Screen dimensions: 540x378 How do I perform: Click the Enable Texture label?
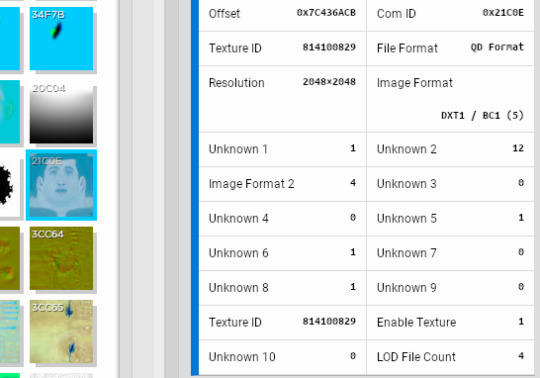click(416, 323)
